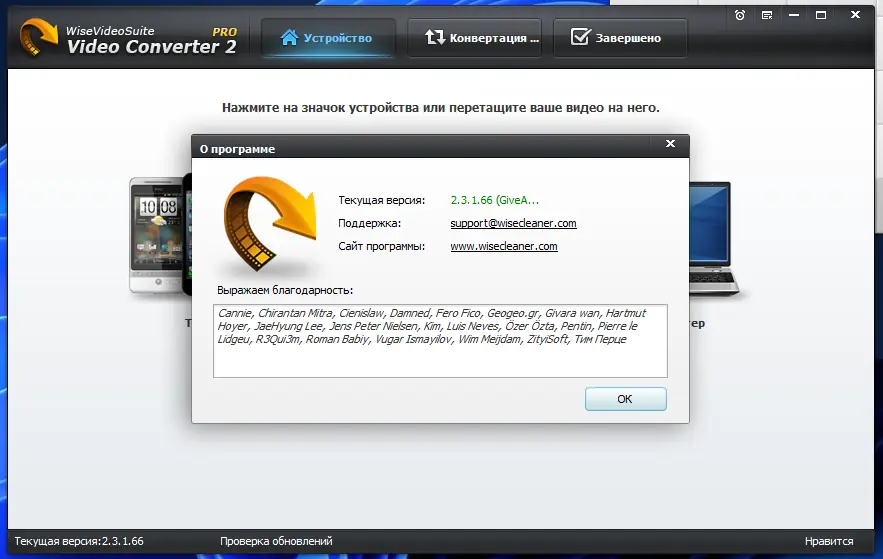The image size is (883, 559).
Task: Click the drag-video instruction heading text
Action: [x=440, y=108]
